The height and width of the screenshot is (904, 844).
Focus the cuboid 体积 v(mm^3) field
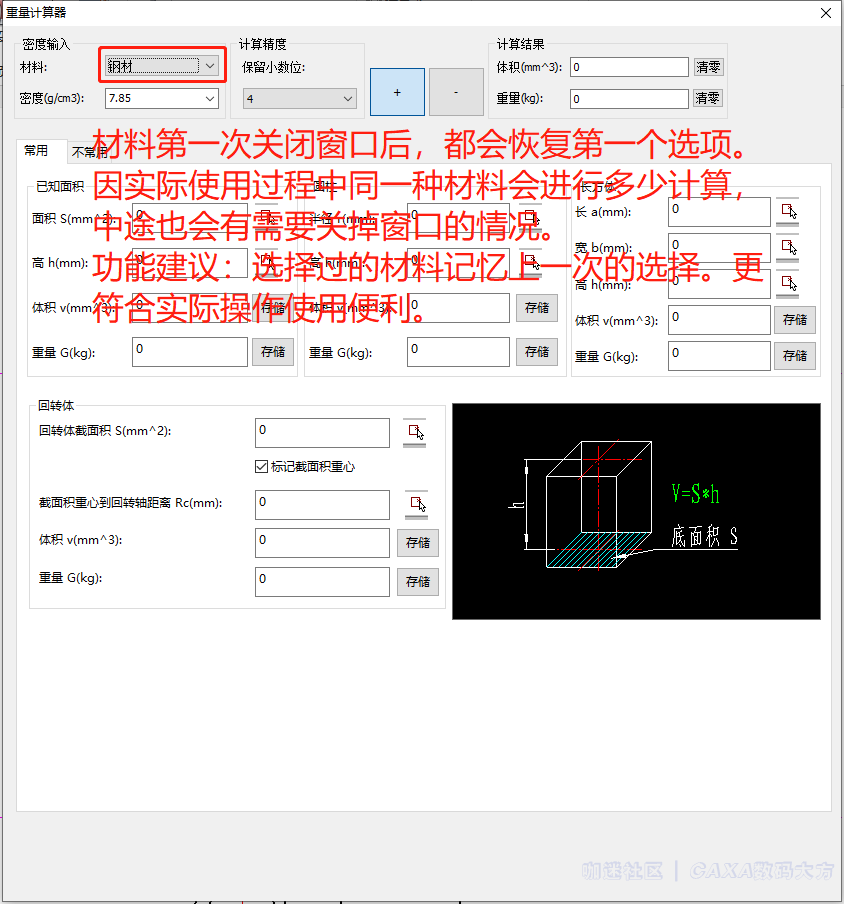719,320
